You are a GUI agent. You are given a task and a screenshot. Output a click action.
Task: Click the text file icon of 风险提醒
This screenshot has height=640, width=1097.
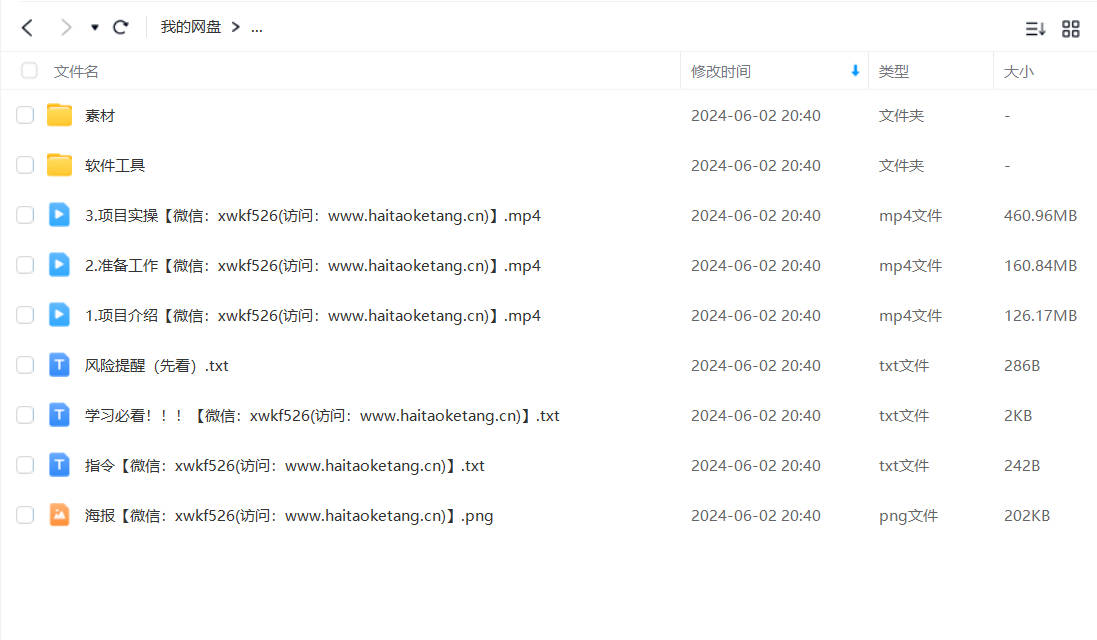tap(59, 365)
